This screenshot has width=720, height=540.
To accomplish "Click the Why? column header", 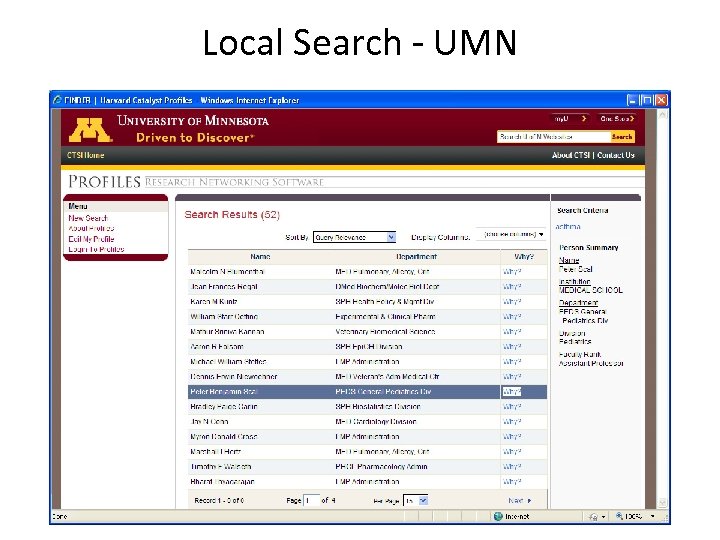I will pyautogui.click(x=524, y=257).
